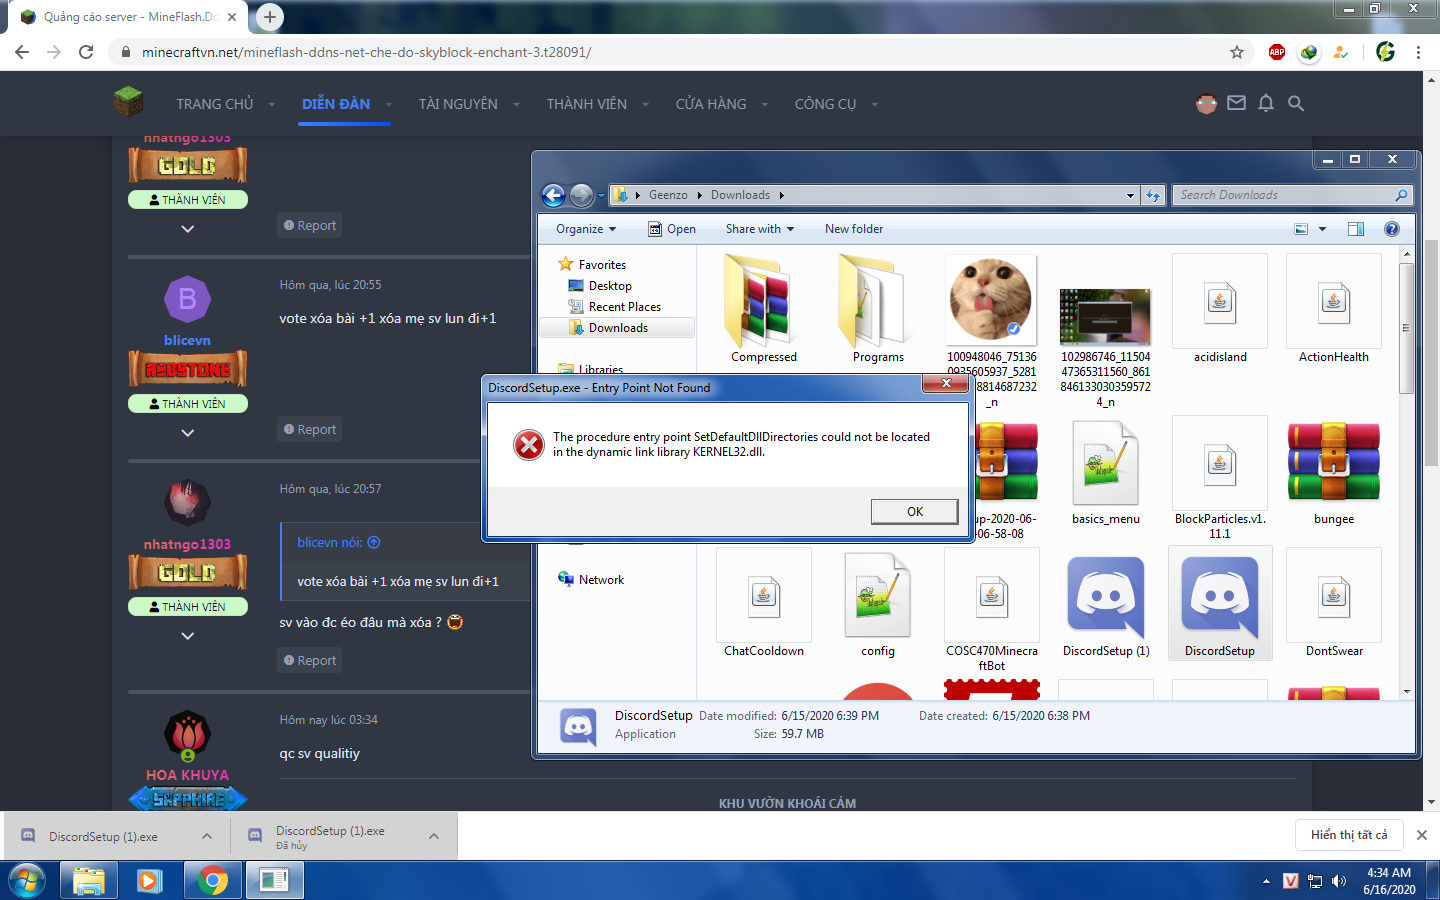Expand the CÔNG CỤ dropdown arrow
The width and height of the screenshot is (1440, 900).
pyautogui.click(x=875, y=104)
